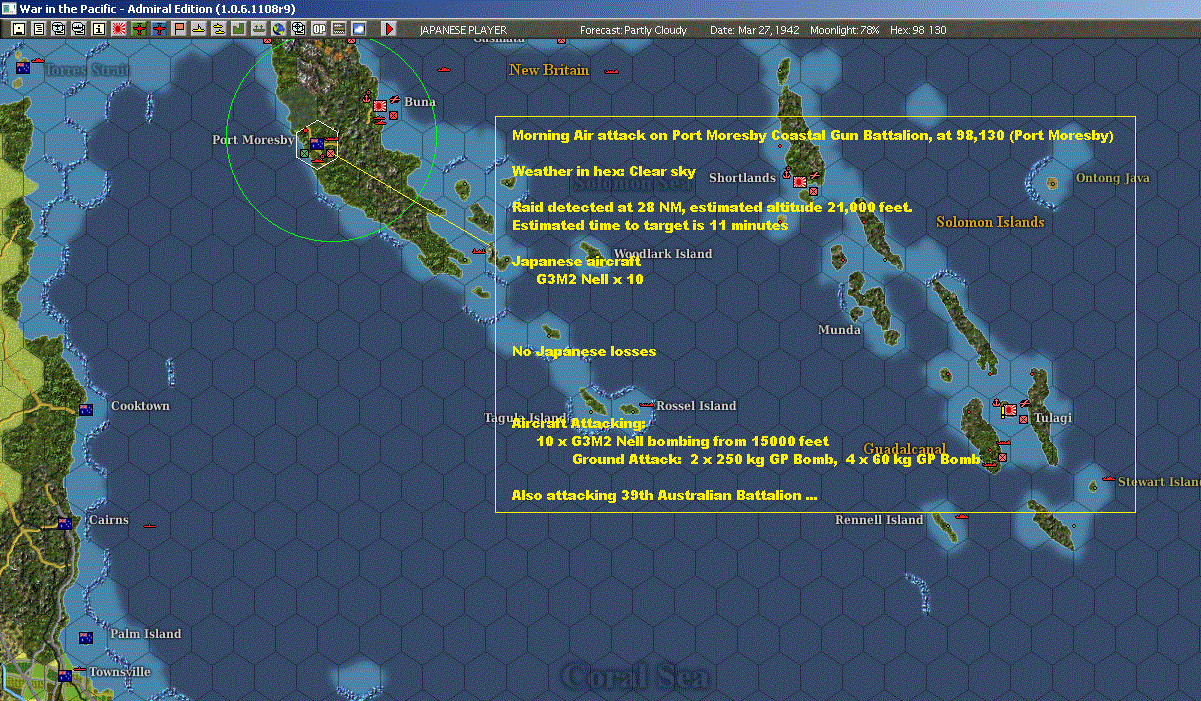Screen dimensions: 1201x701
Task: Select the Japanese flag base at Tulagi
Action: [x=1010, y=410]
